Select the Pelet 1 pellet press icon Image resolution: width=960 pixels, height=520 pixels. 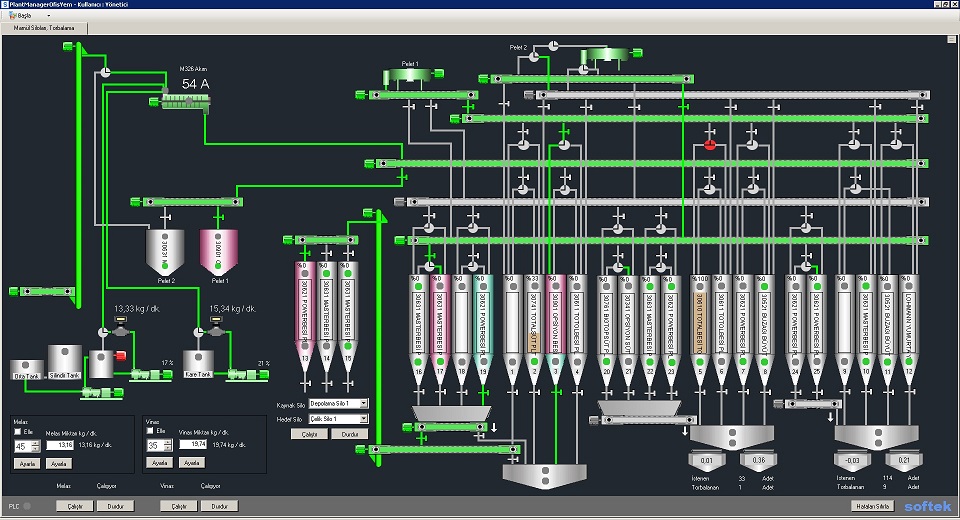(x=408, y=77)
